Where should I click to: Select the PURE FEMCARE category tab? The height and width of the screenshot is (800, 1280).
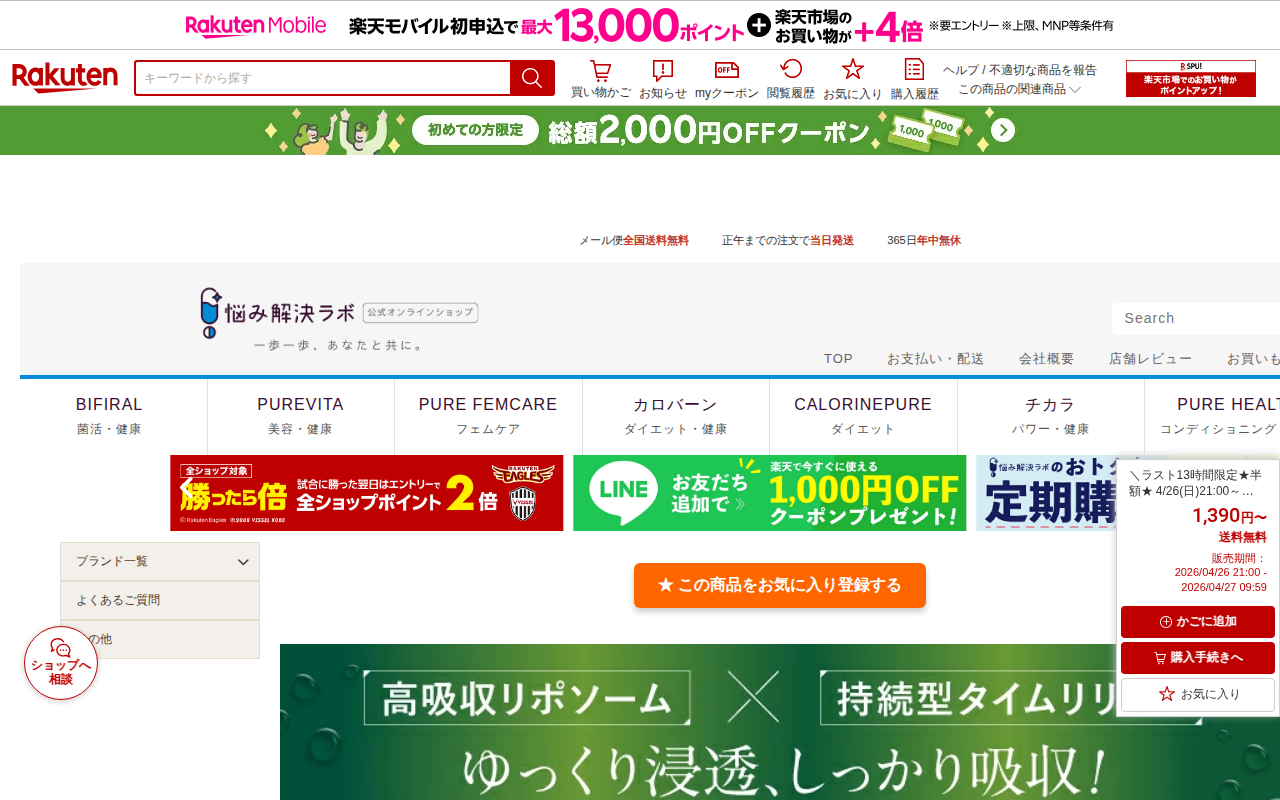tap(488, 416)
